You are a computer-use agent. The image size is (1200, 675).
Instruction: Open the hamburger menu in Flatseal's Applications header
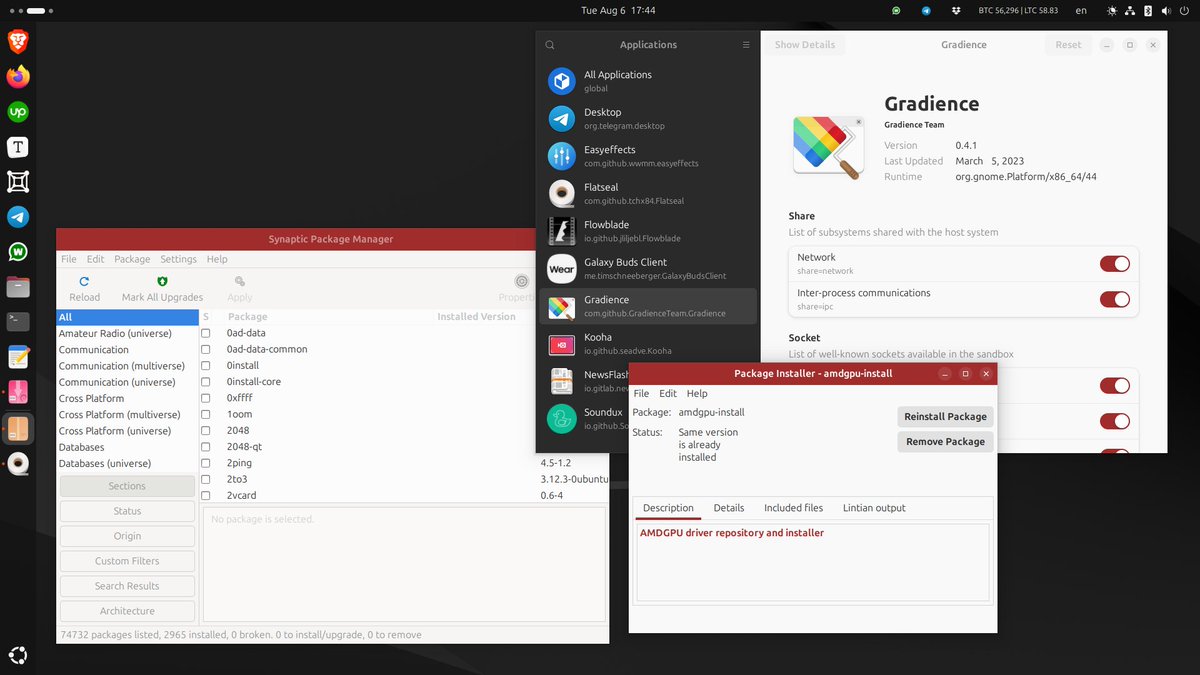pyautogui.click(x=746, y=45)
